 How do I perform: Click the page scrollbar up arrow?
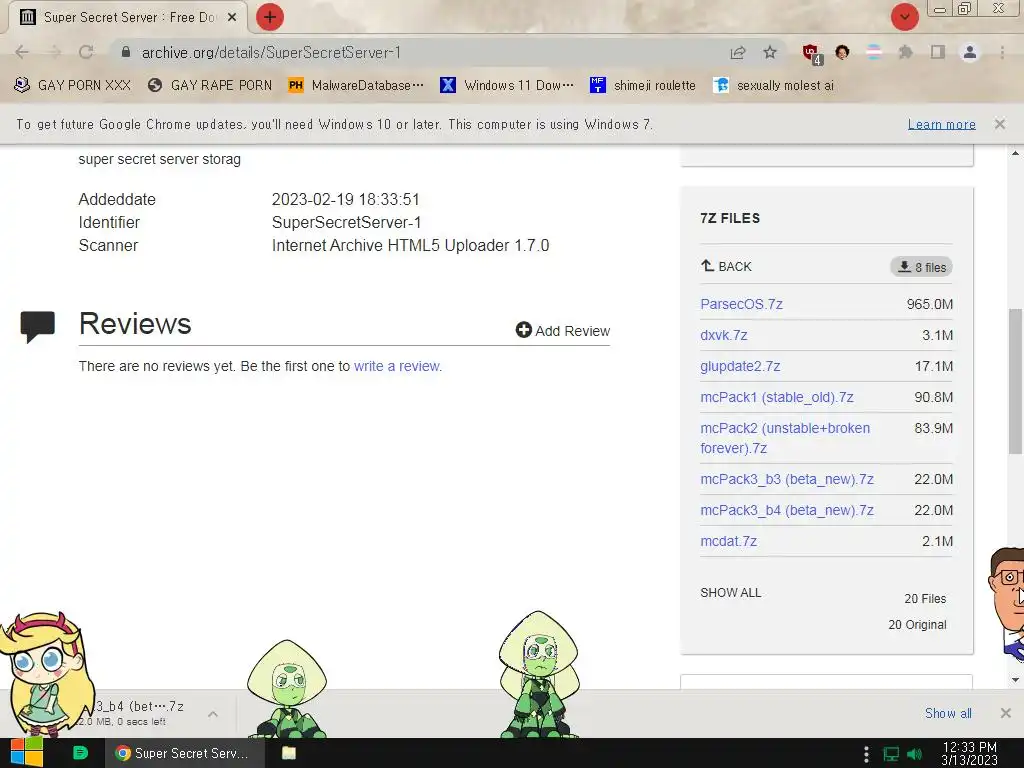[x=1015, y=153]
